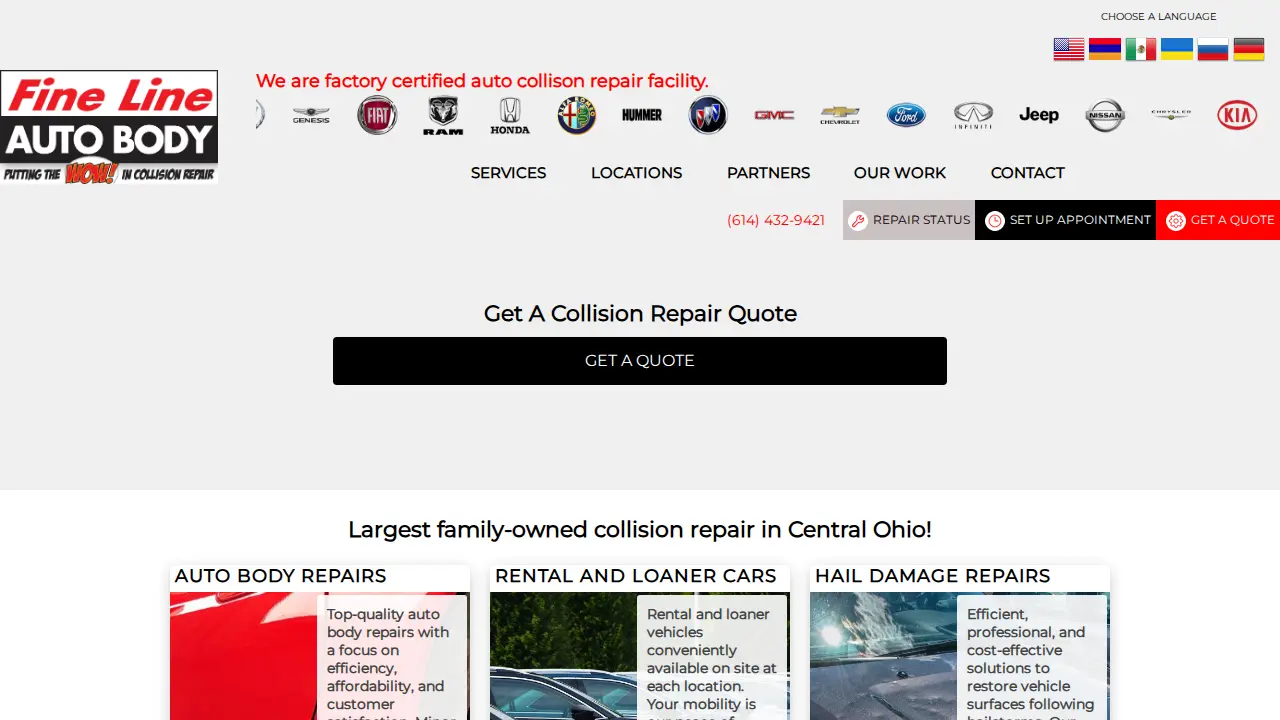
Task: Open the Hail Damage Repairs heading
Action: tap(932, 576)
